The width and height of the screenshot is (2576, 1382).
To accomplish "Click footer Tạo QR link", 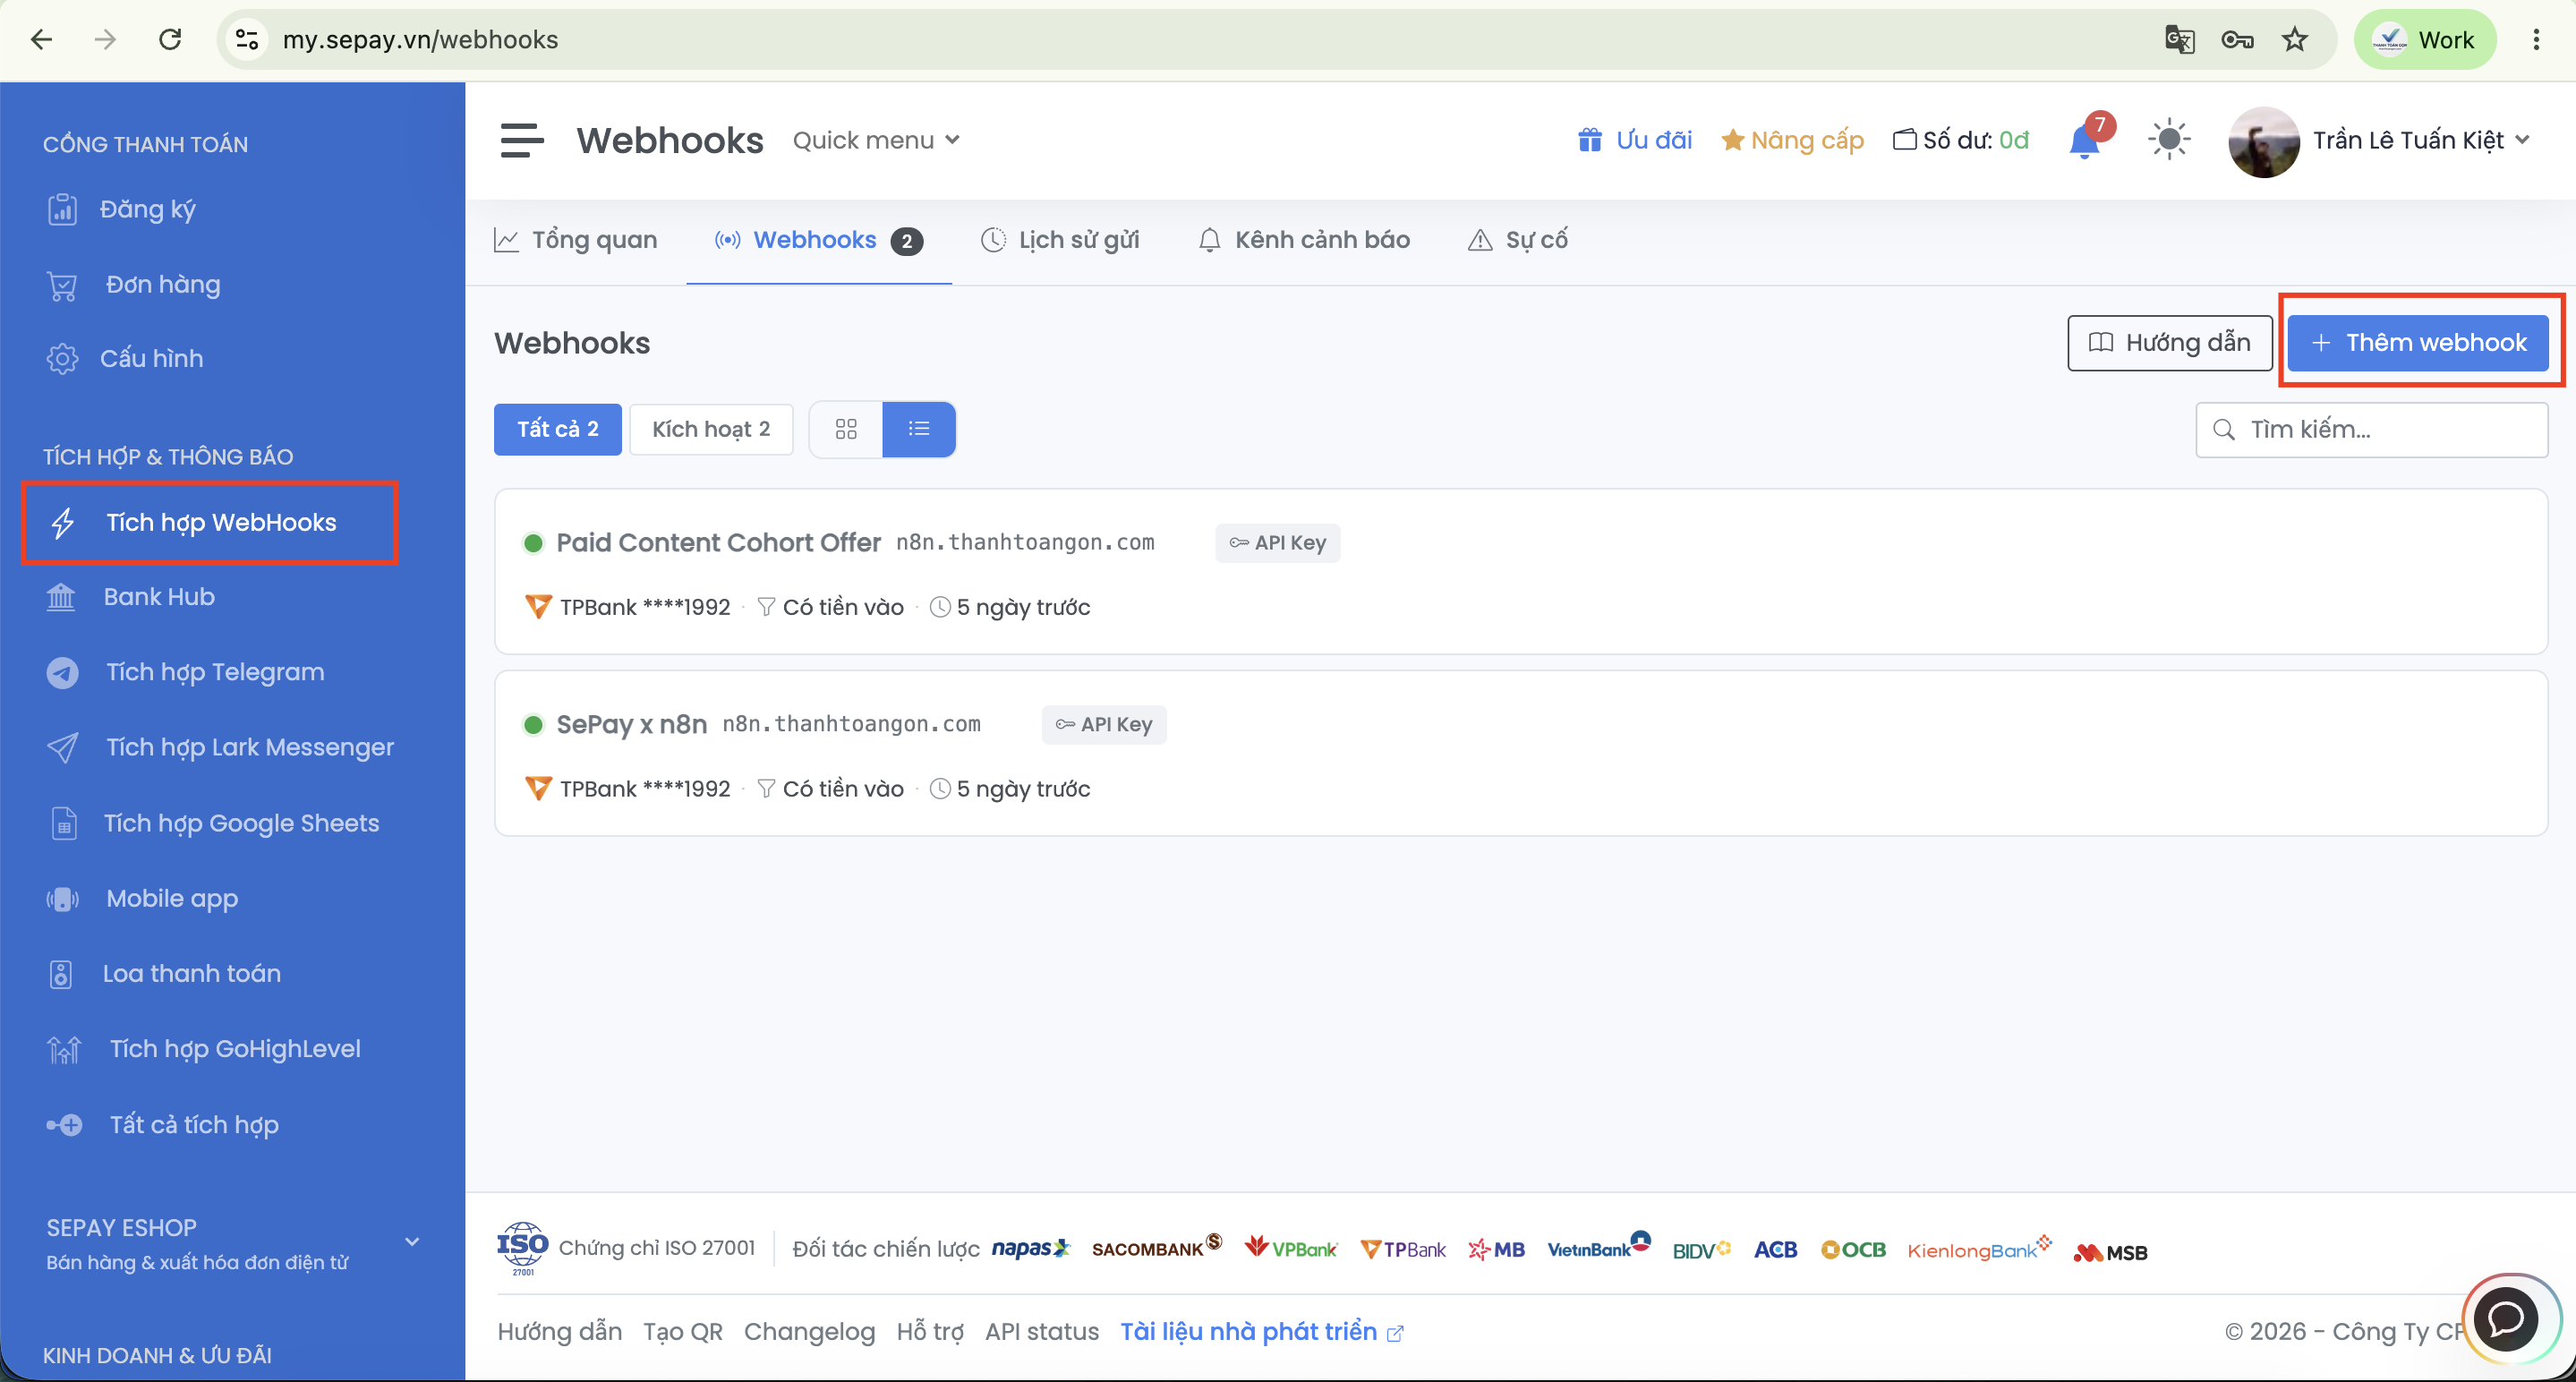I will click(x=683, y=1332).
